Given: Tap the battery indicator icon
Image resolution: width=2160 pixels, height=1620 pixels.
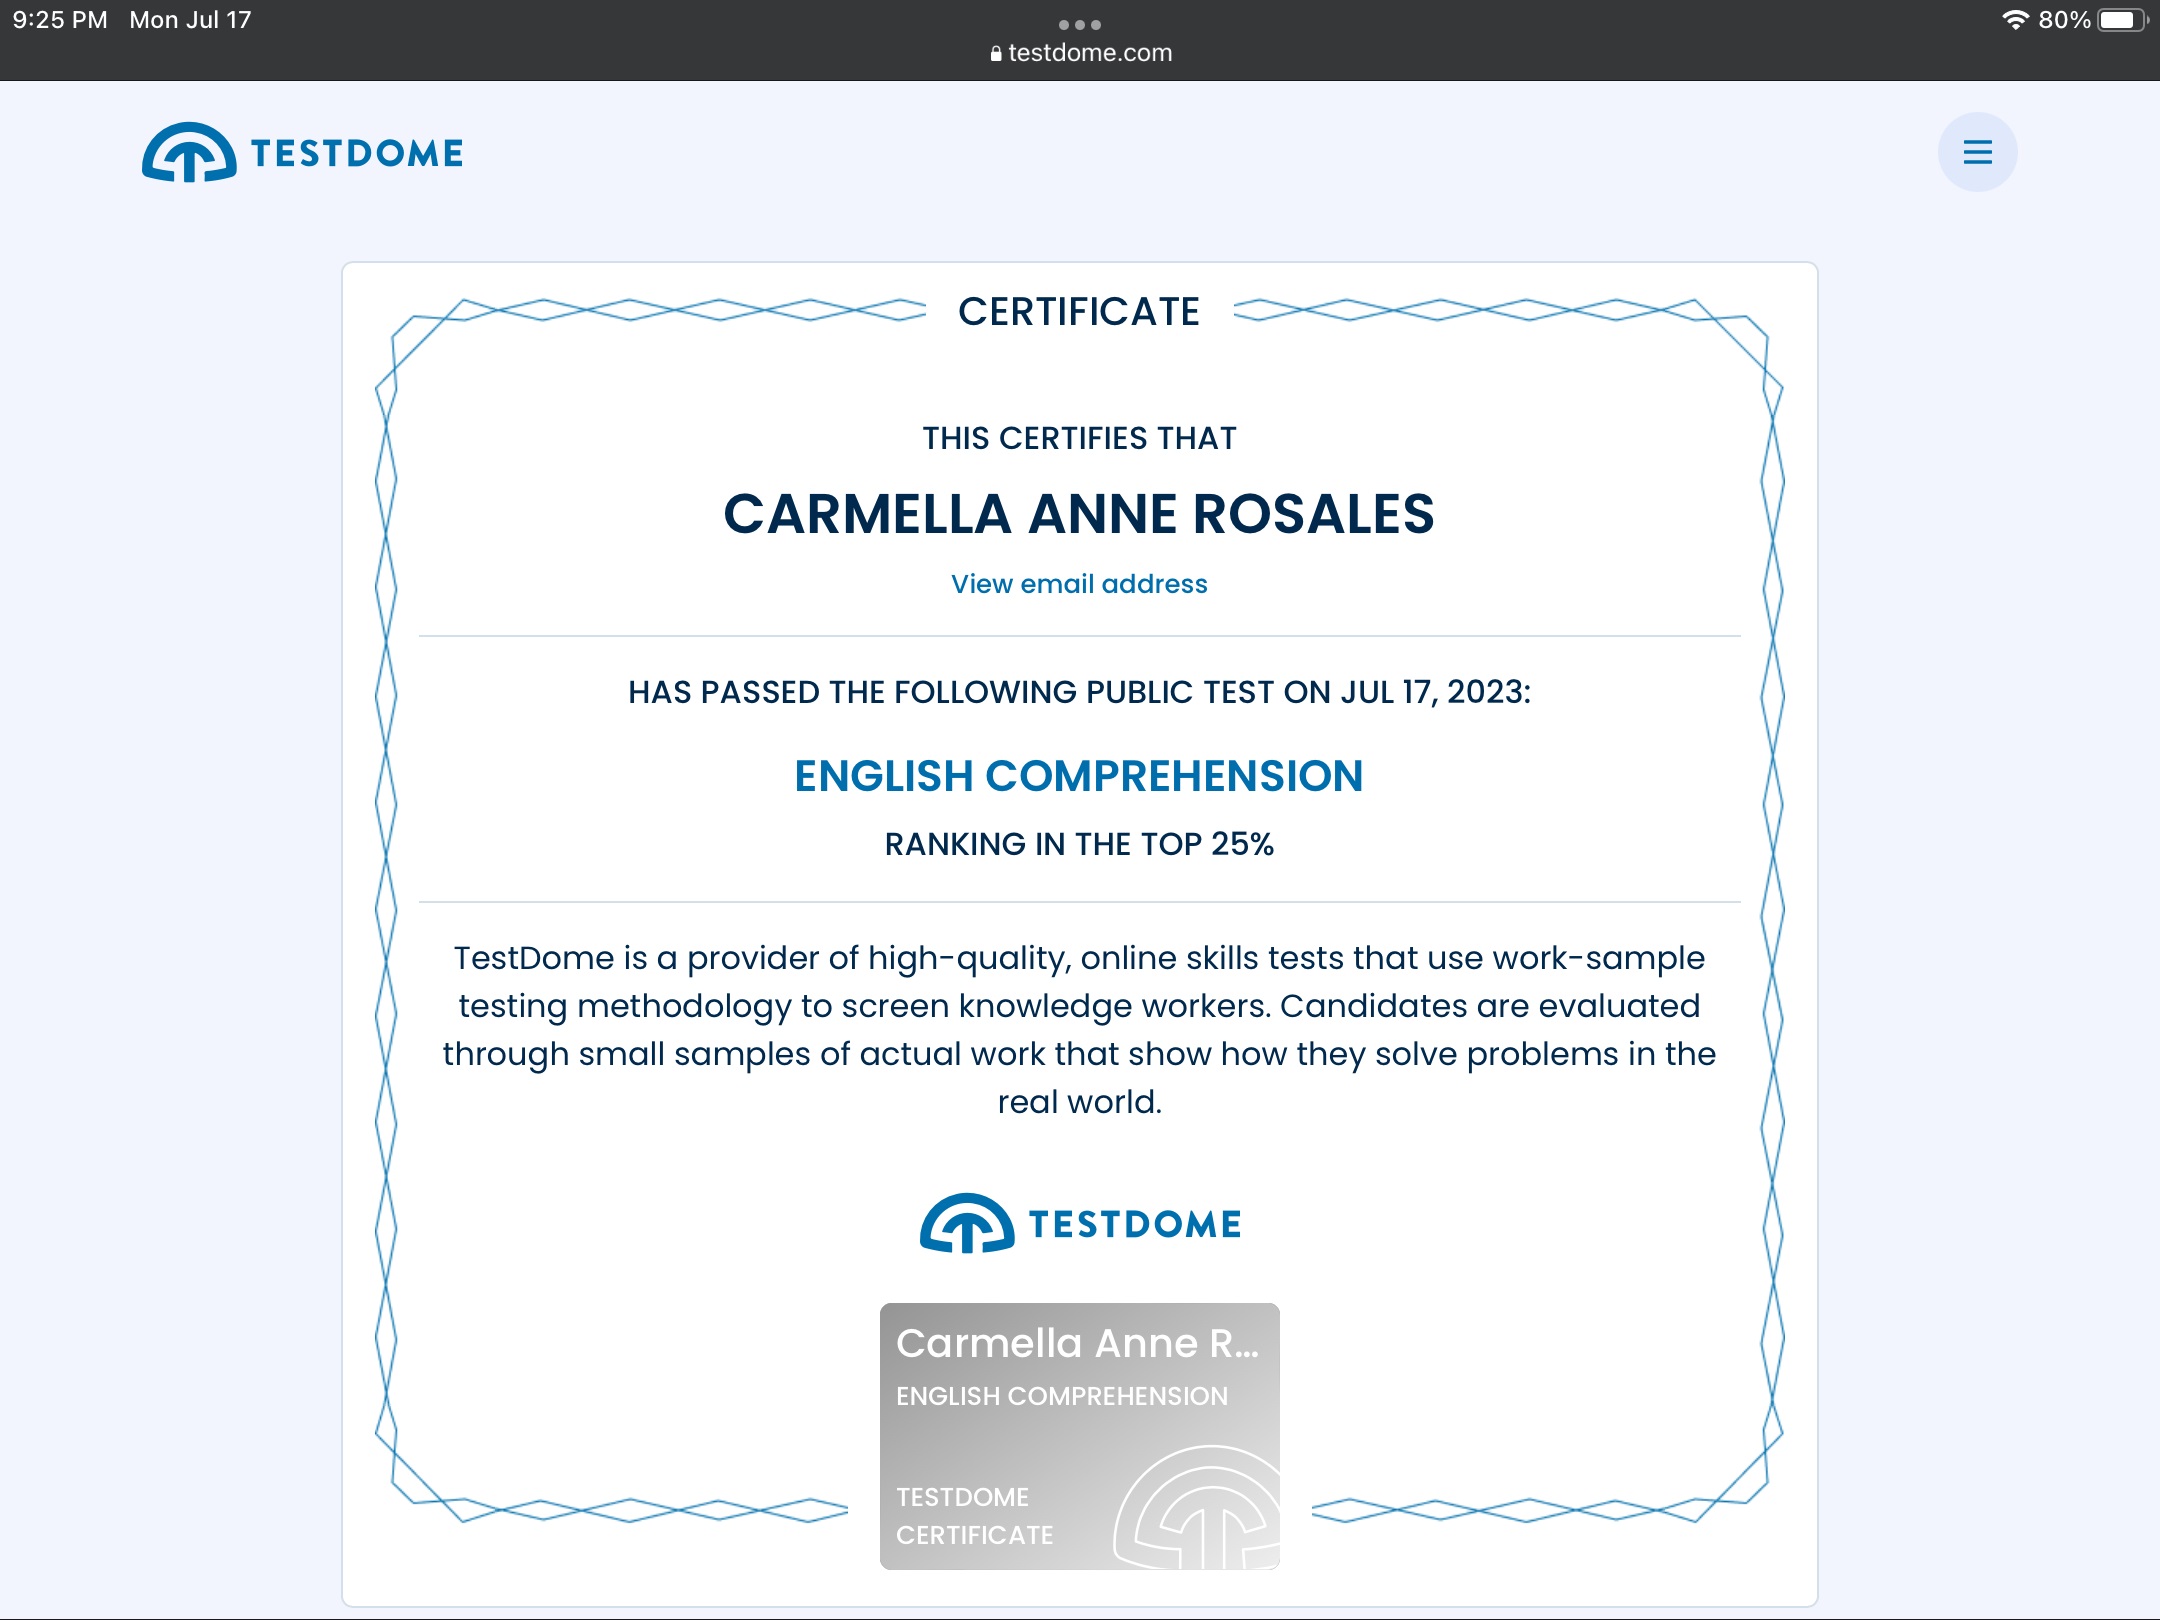Looking at the screenshot, I should click(2122, 20).
